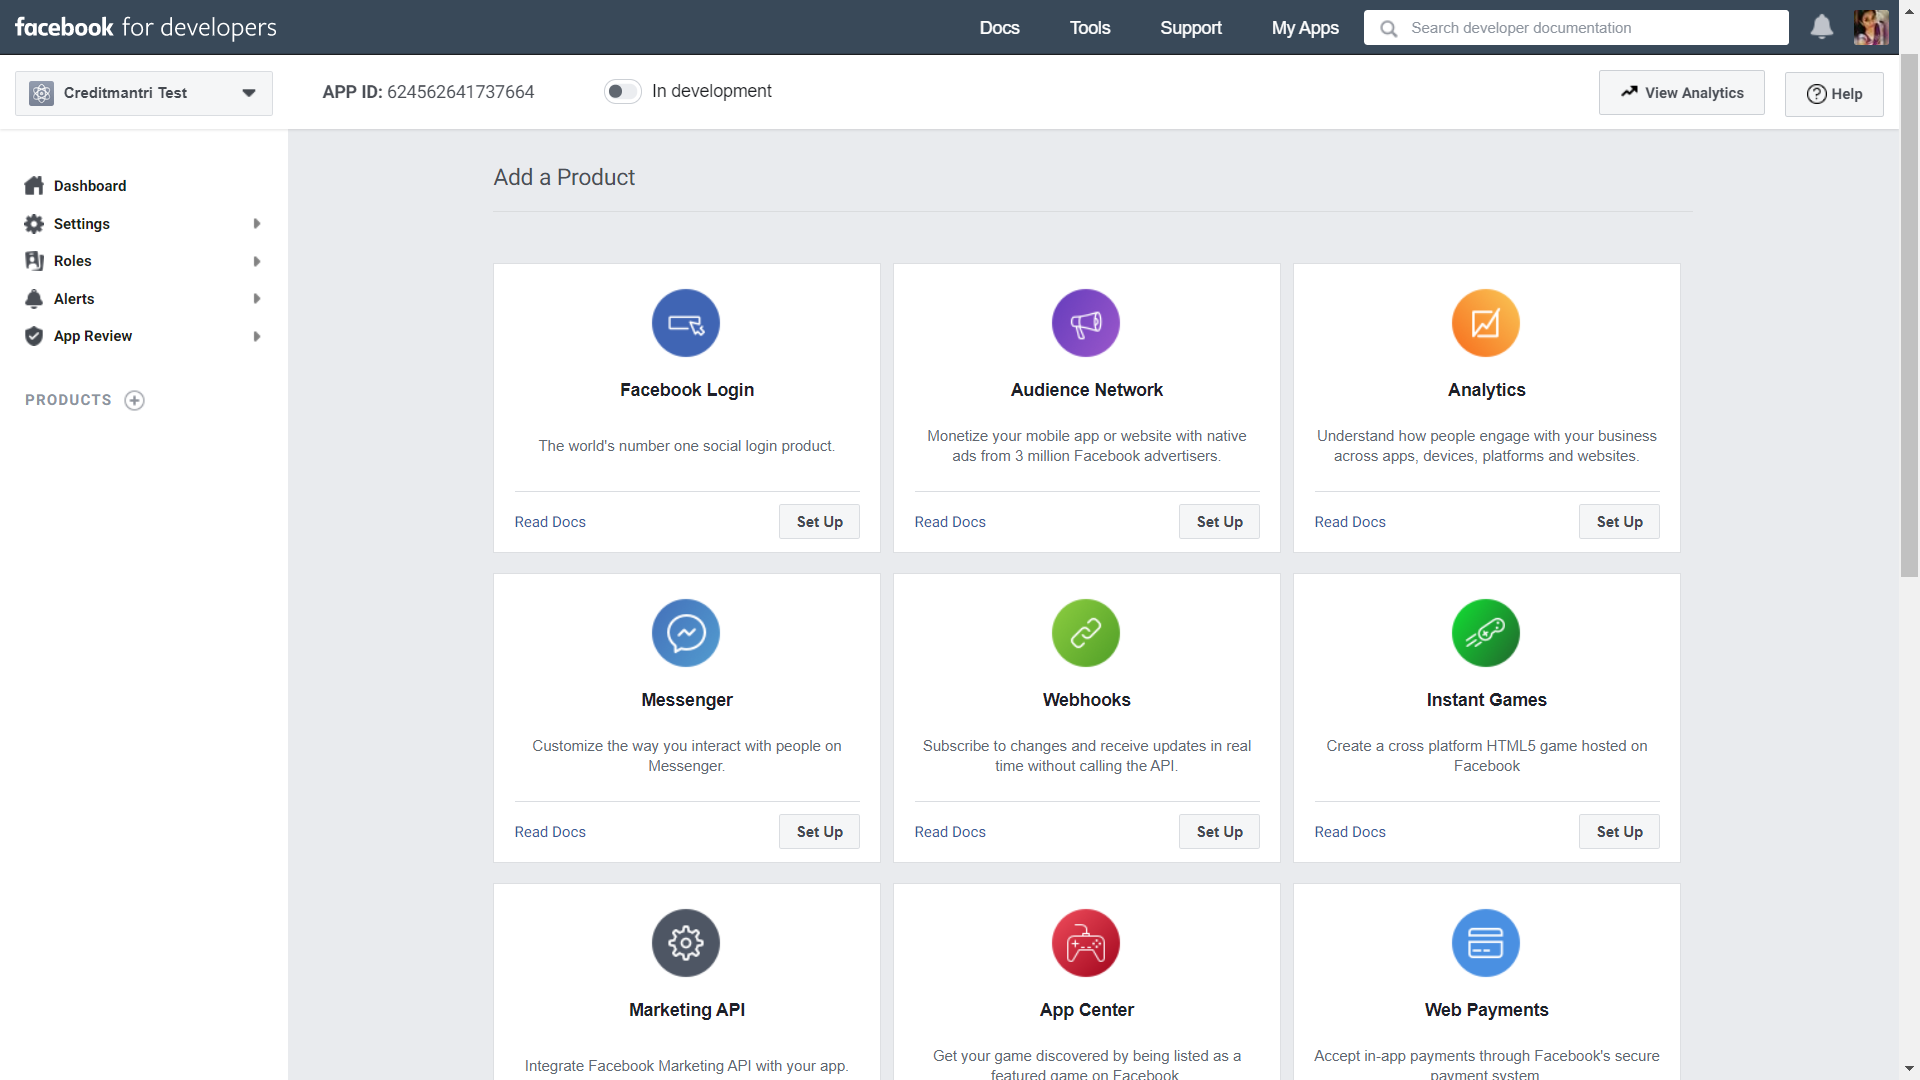This screenshot has height=1080, width=1920.
Task: Open the Creditmantri Test app dropdown
Action: (x=144, y=93)
